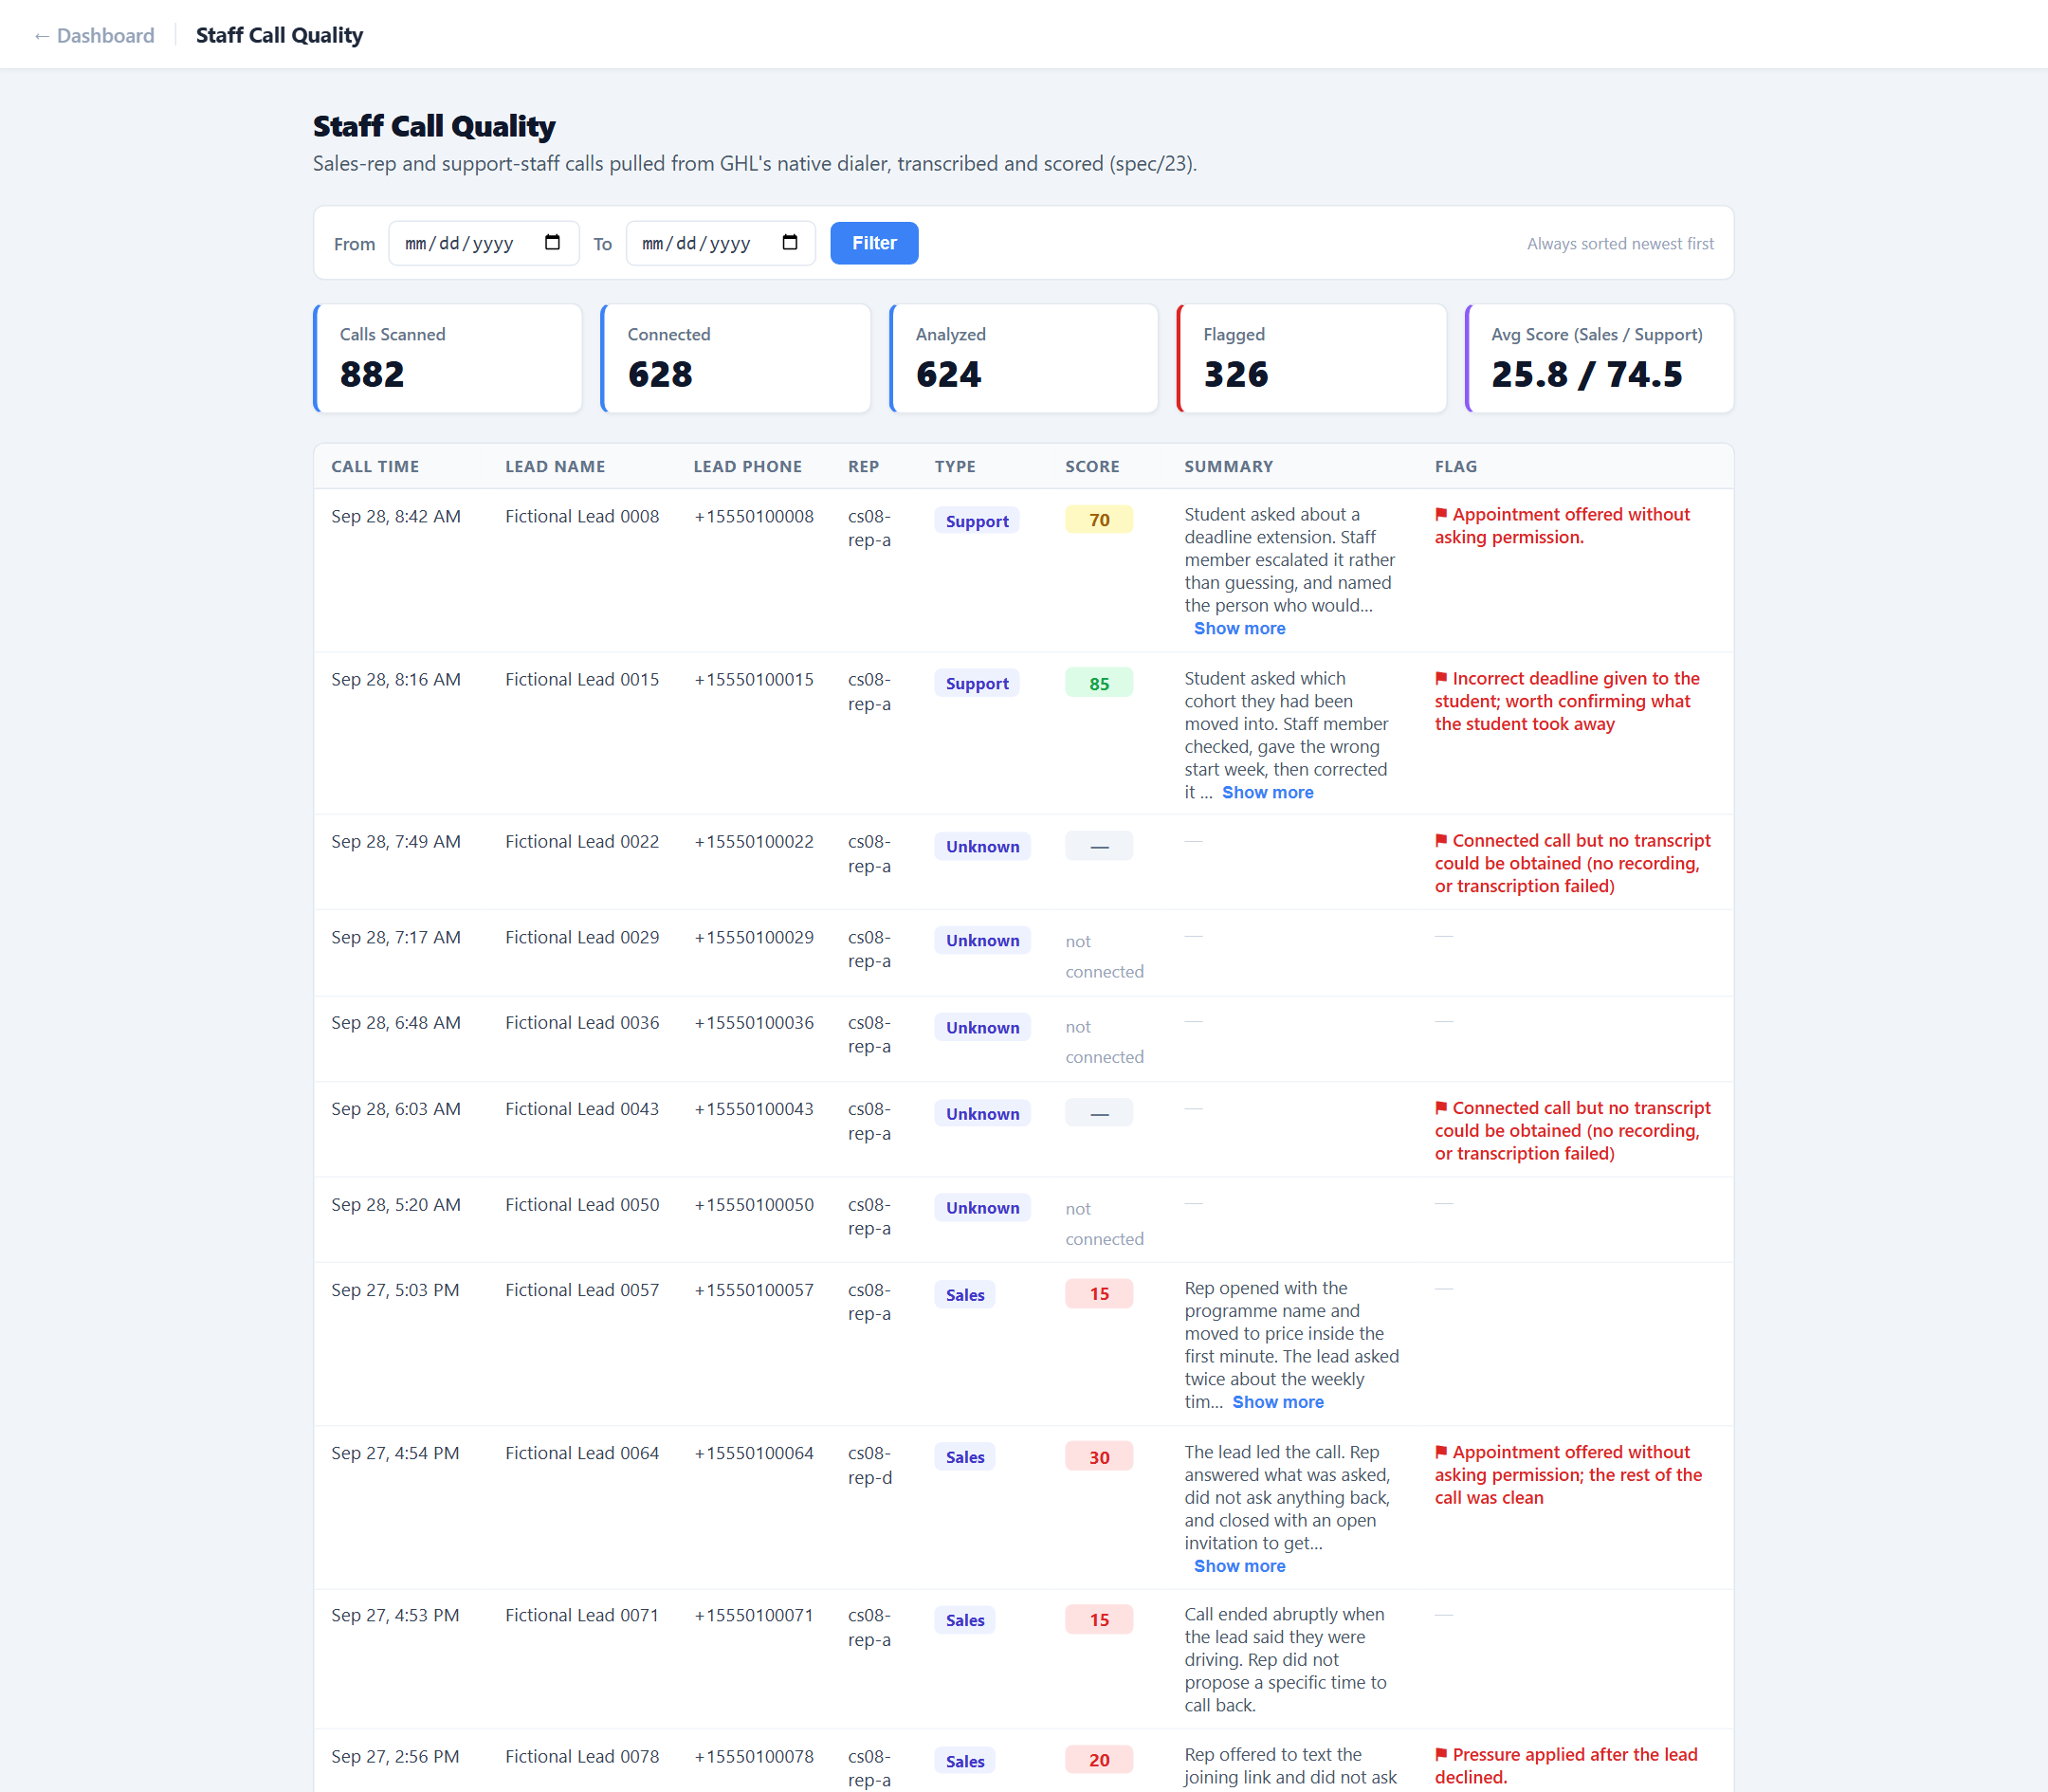Focus the From date input field
Screen dimensions: 2048x1792
tap(484, 243)
